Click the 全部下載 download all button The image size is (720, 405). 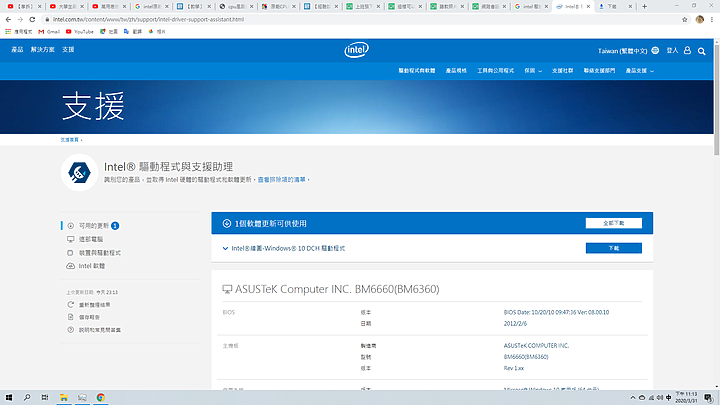click(613, 223)
